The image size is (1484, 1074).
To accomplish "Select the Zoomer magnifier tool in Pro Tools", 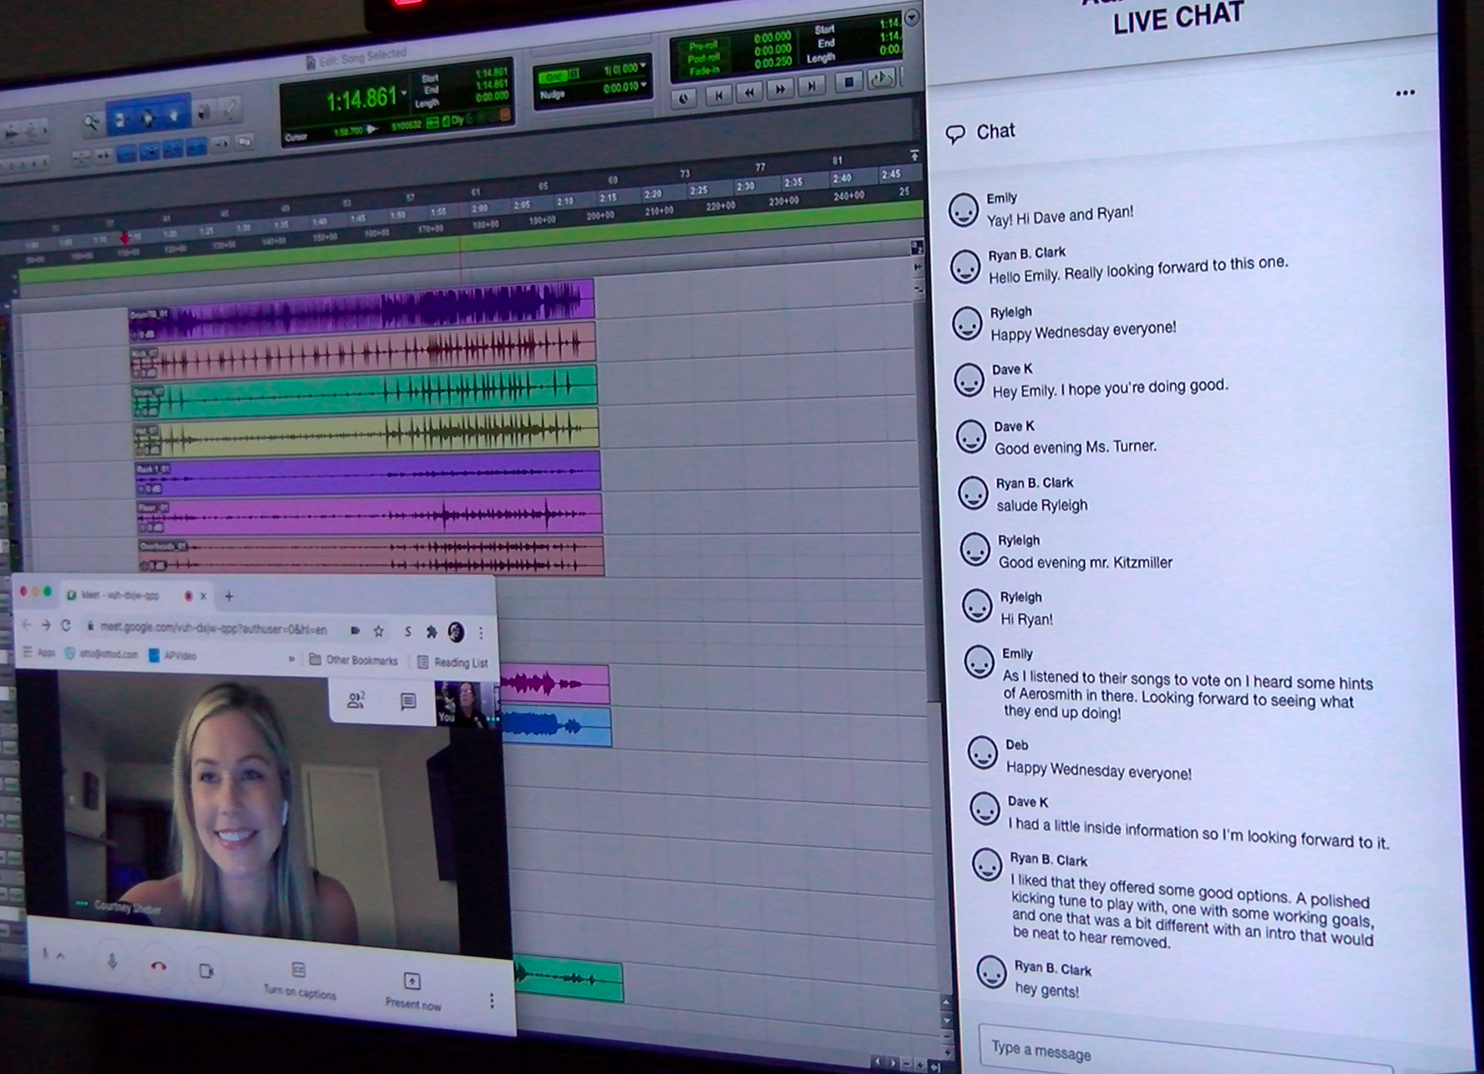I will [x=92, y=123].
